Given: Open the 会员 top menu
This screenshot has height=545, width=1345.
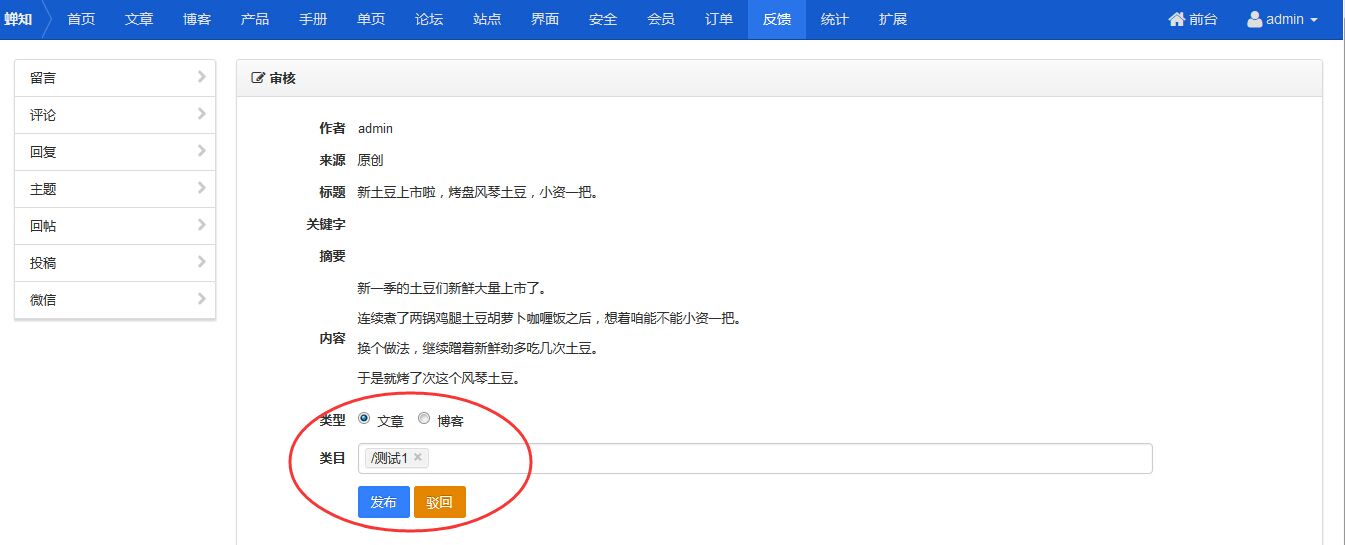Looking at the screenshot, I should (x=661, y=19).
